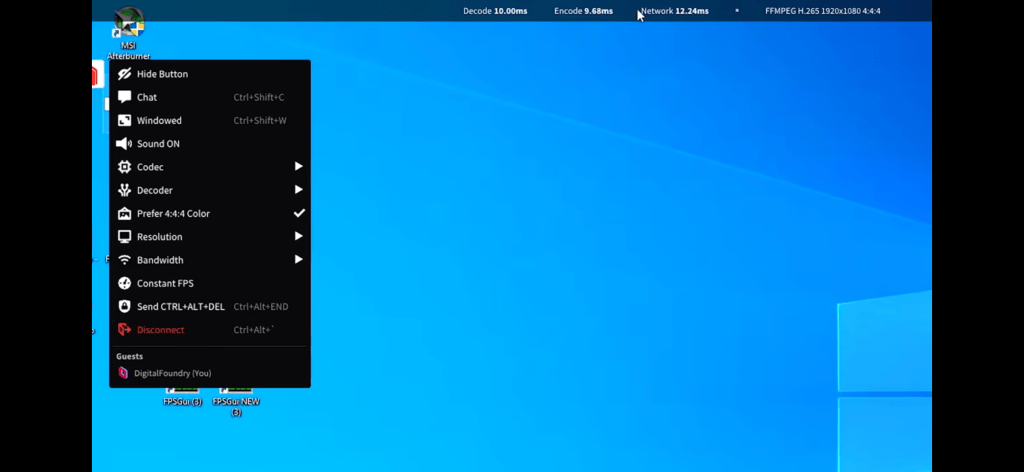Toggle the Prefer 4:4:4 Color checkmark
Image resolution: width=1024 pixels, height=472 pixels.
click(x=299, y=213)
